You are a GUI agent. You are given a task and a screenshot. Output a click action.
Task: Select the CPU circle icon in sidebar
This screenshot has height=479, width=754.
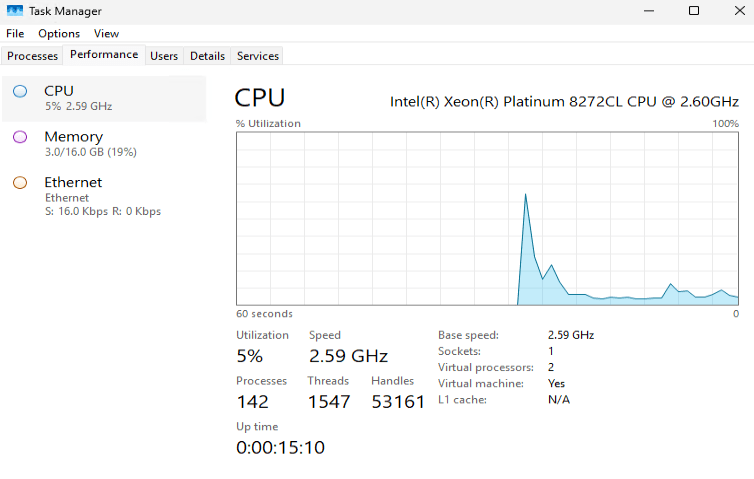point(20,91)
